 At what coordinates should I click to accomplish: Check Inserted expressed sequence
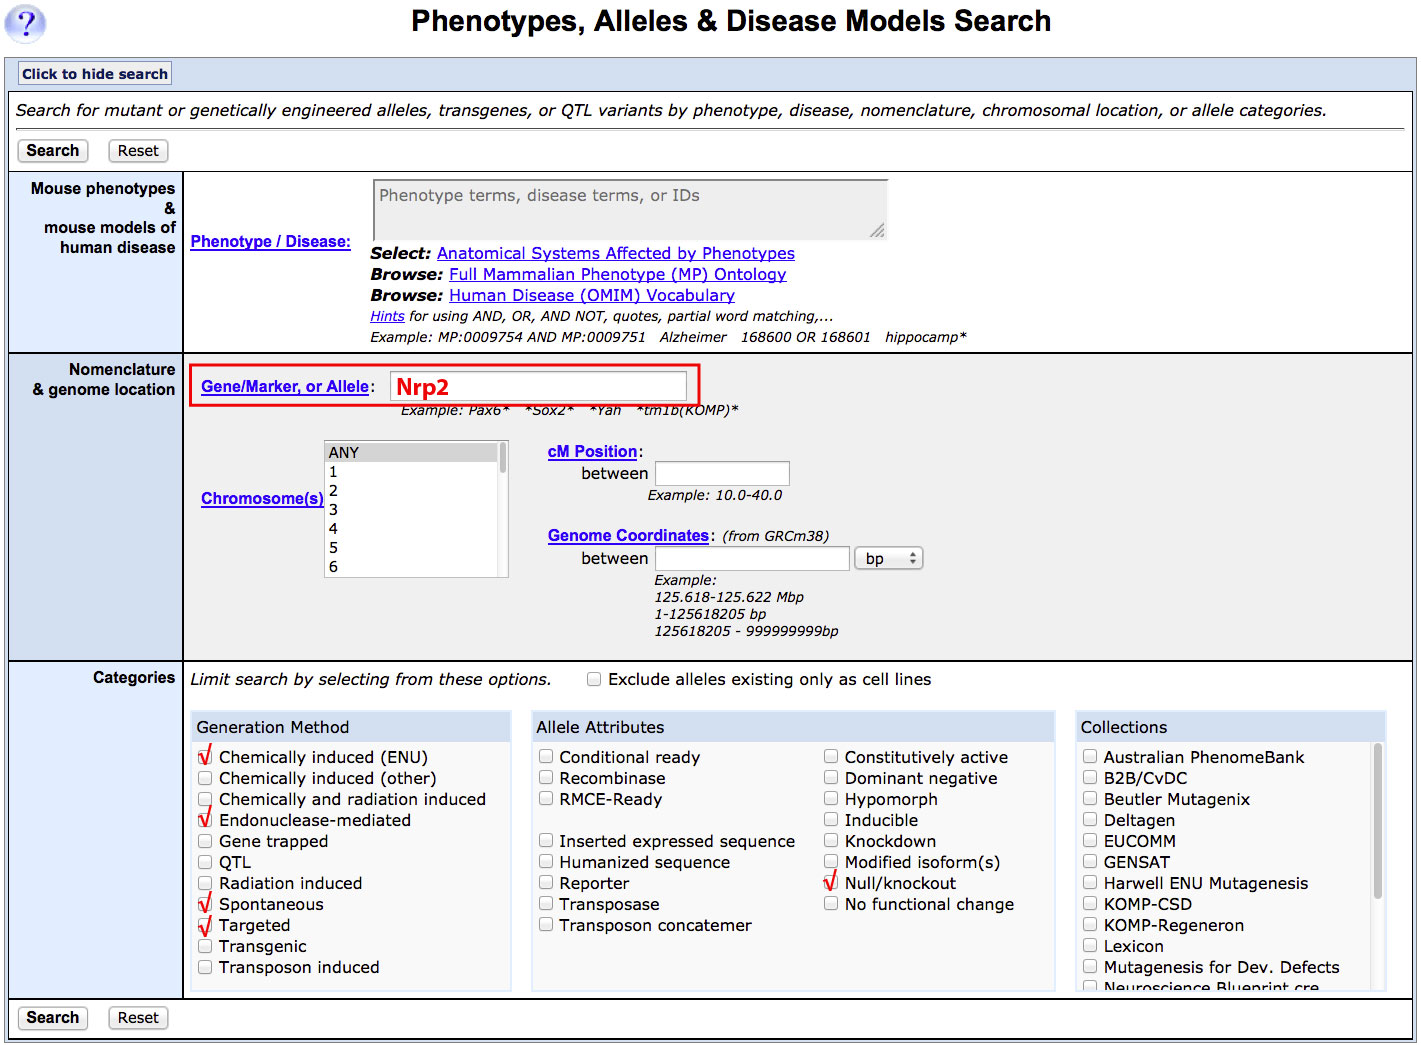(x=546, y=841)
